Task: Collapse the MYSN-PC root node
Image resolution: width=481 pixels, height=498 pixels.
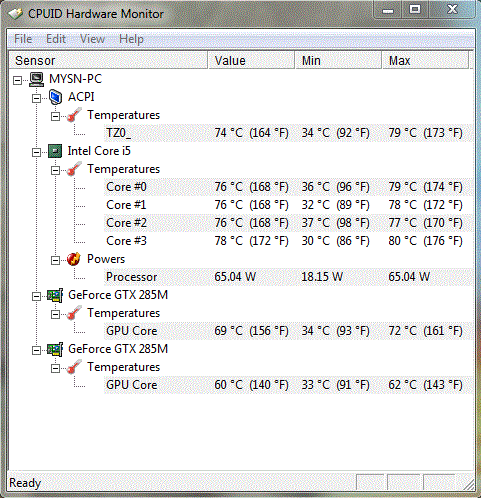Action: [17, 80]
